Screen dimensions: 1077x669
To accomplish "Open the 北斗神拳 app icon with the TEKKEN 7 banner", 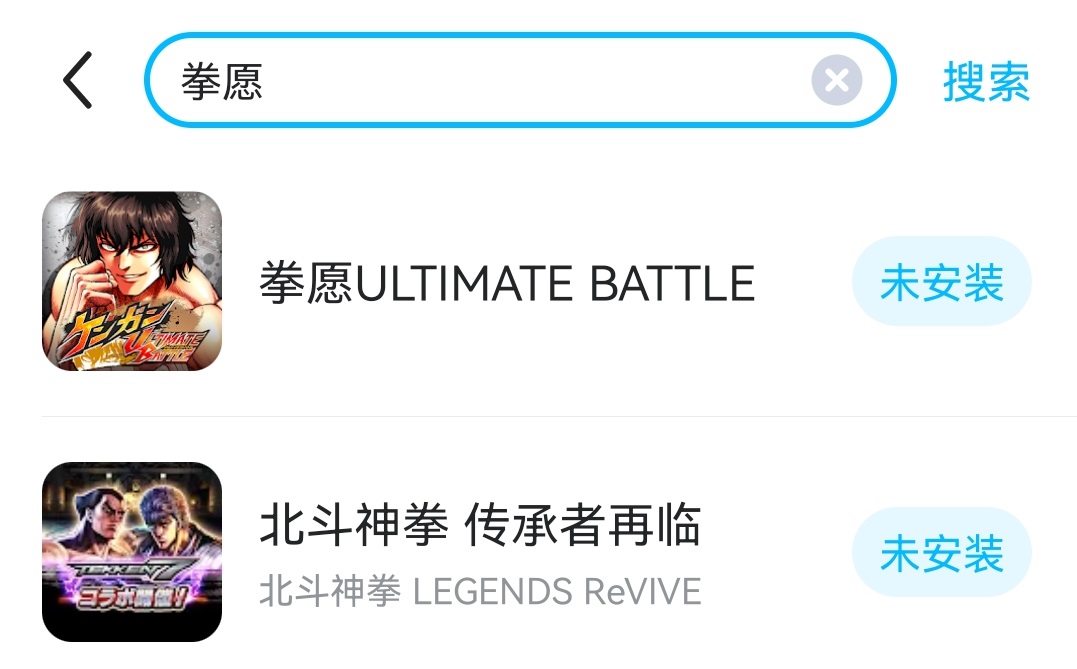I will point(132,552).
